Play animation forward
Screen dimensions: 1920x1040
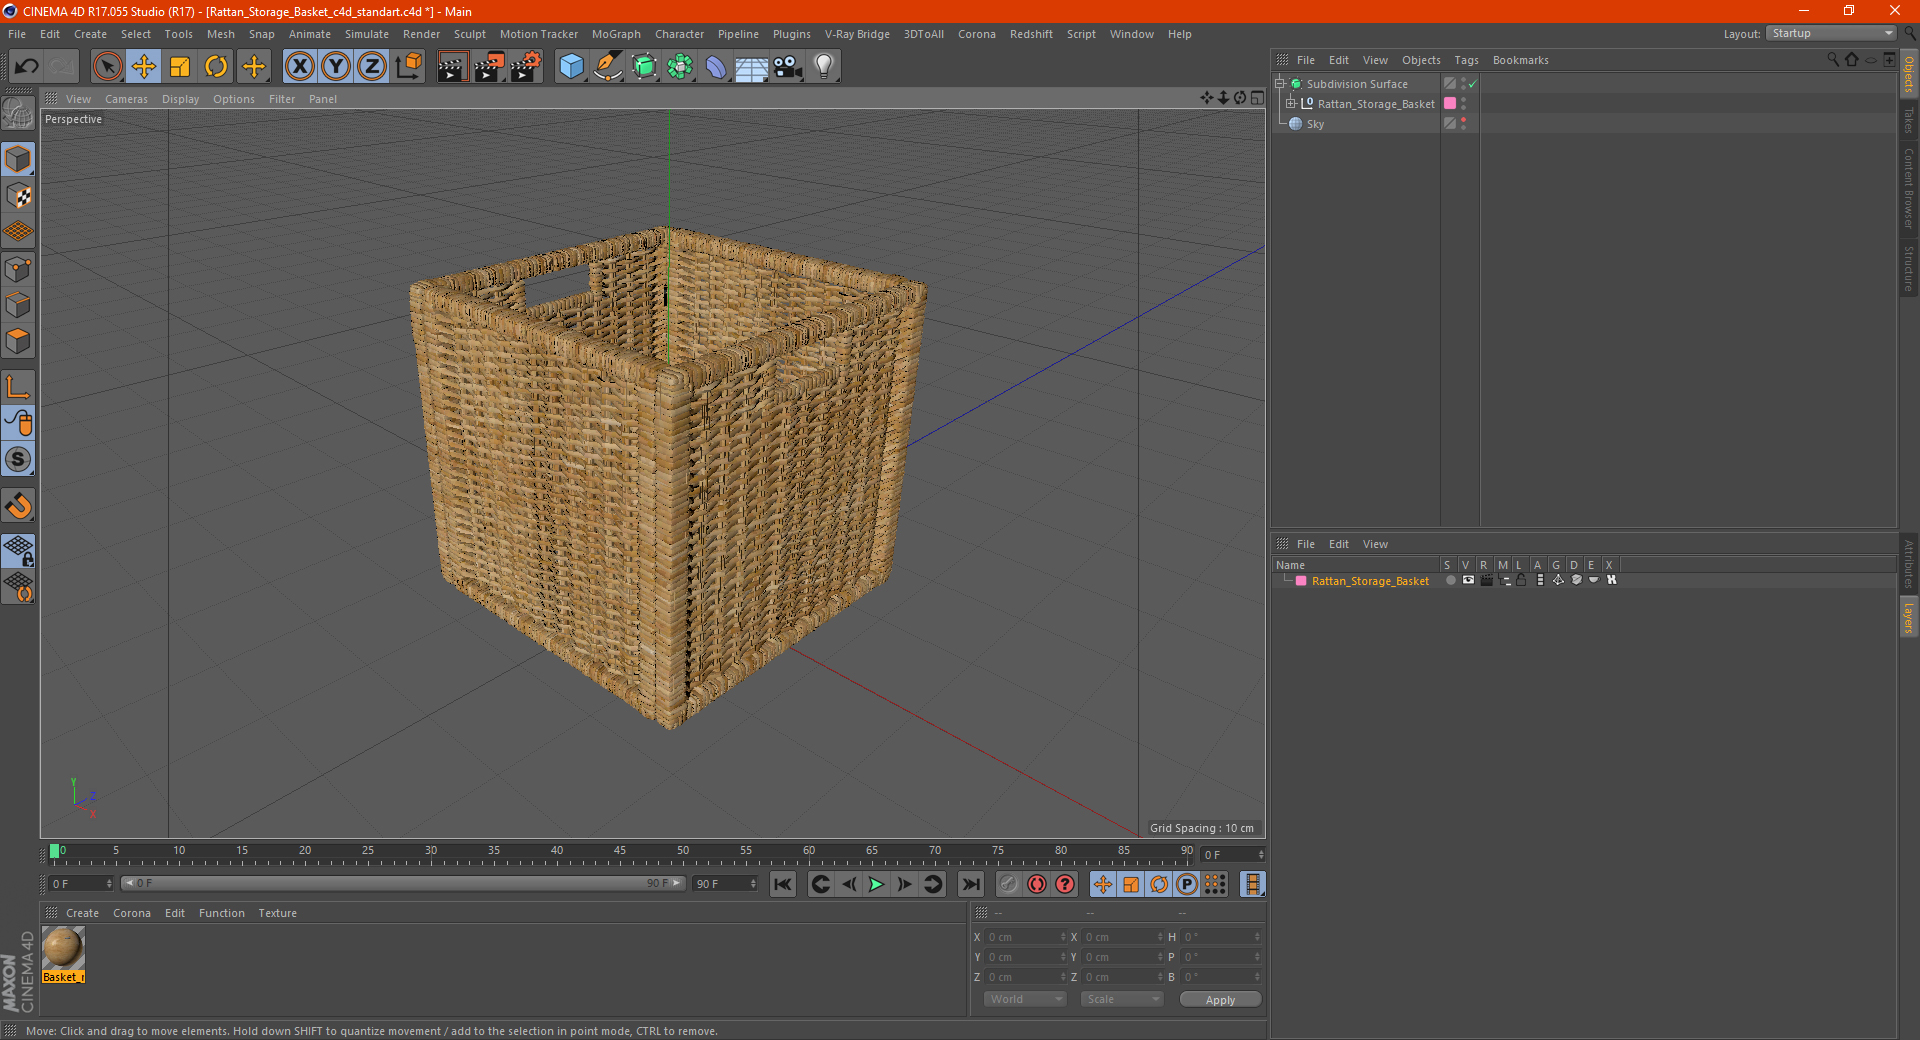click(876, 884)
